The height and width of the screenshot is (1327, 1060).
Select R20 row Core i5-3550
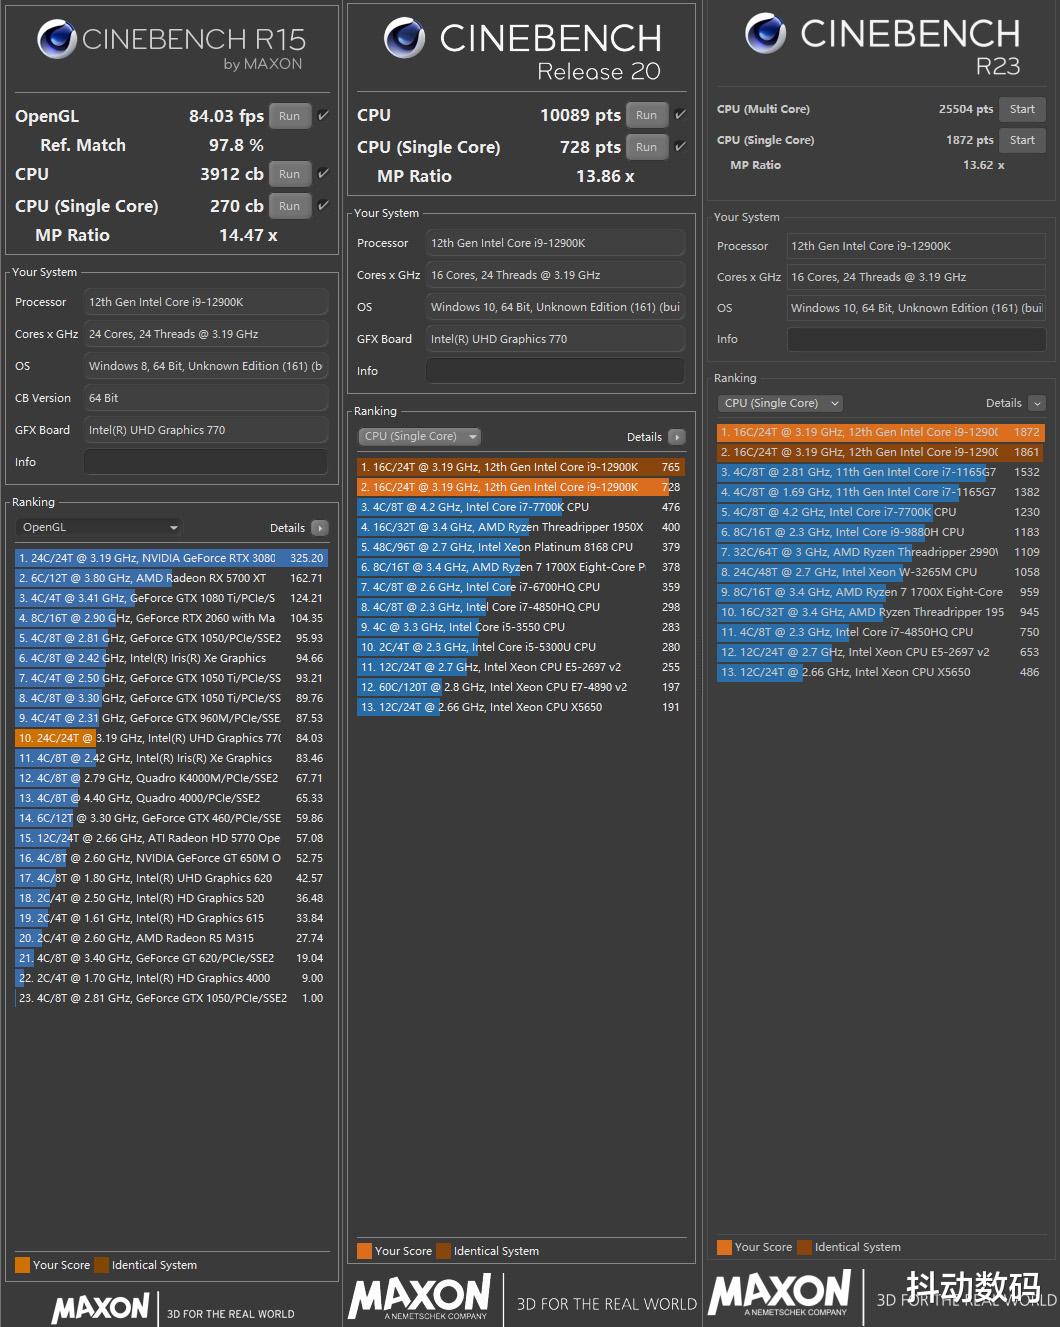[x=521, y=627]
